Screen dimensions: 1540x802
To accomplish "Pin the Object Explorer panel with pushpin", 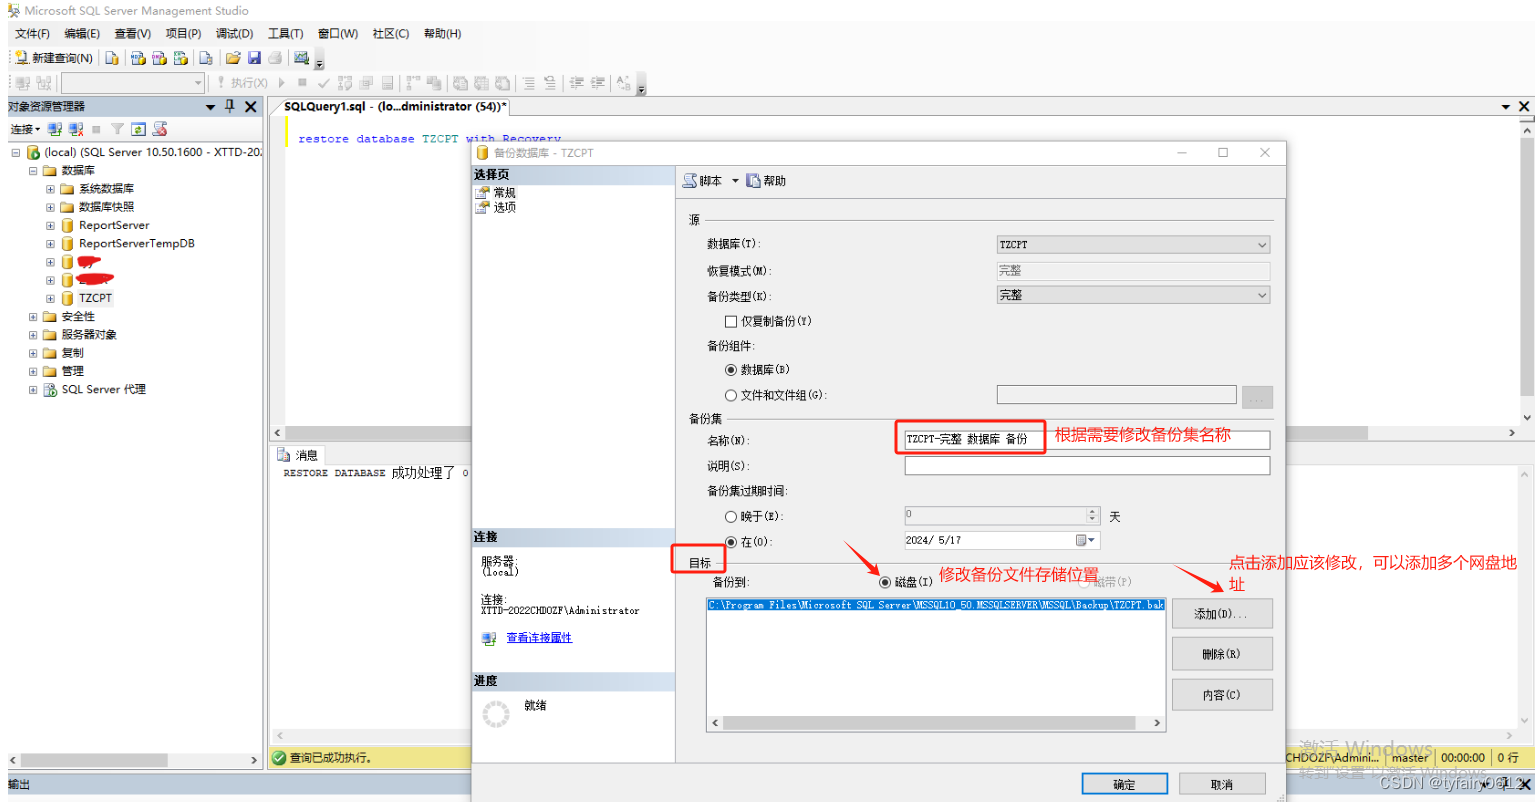I will [x=230, y=106].
